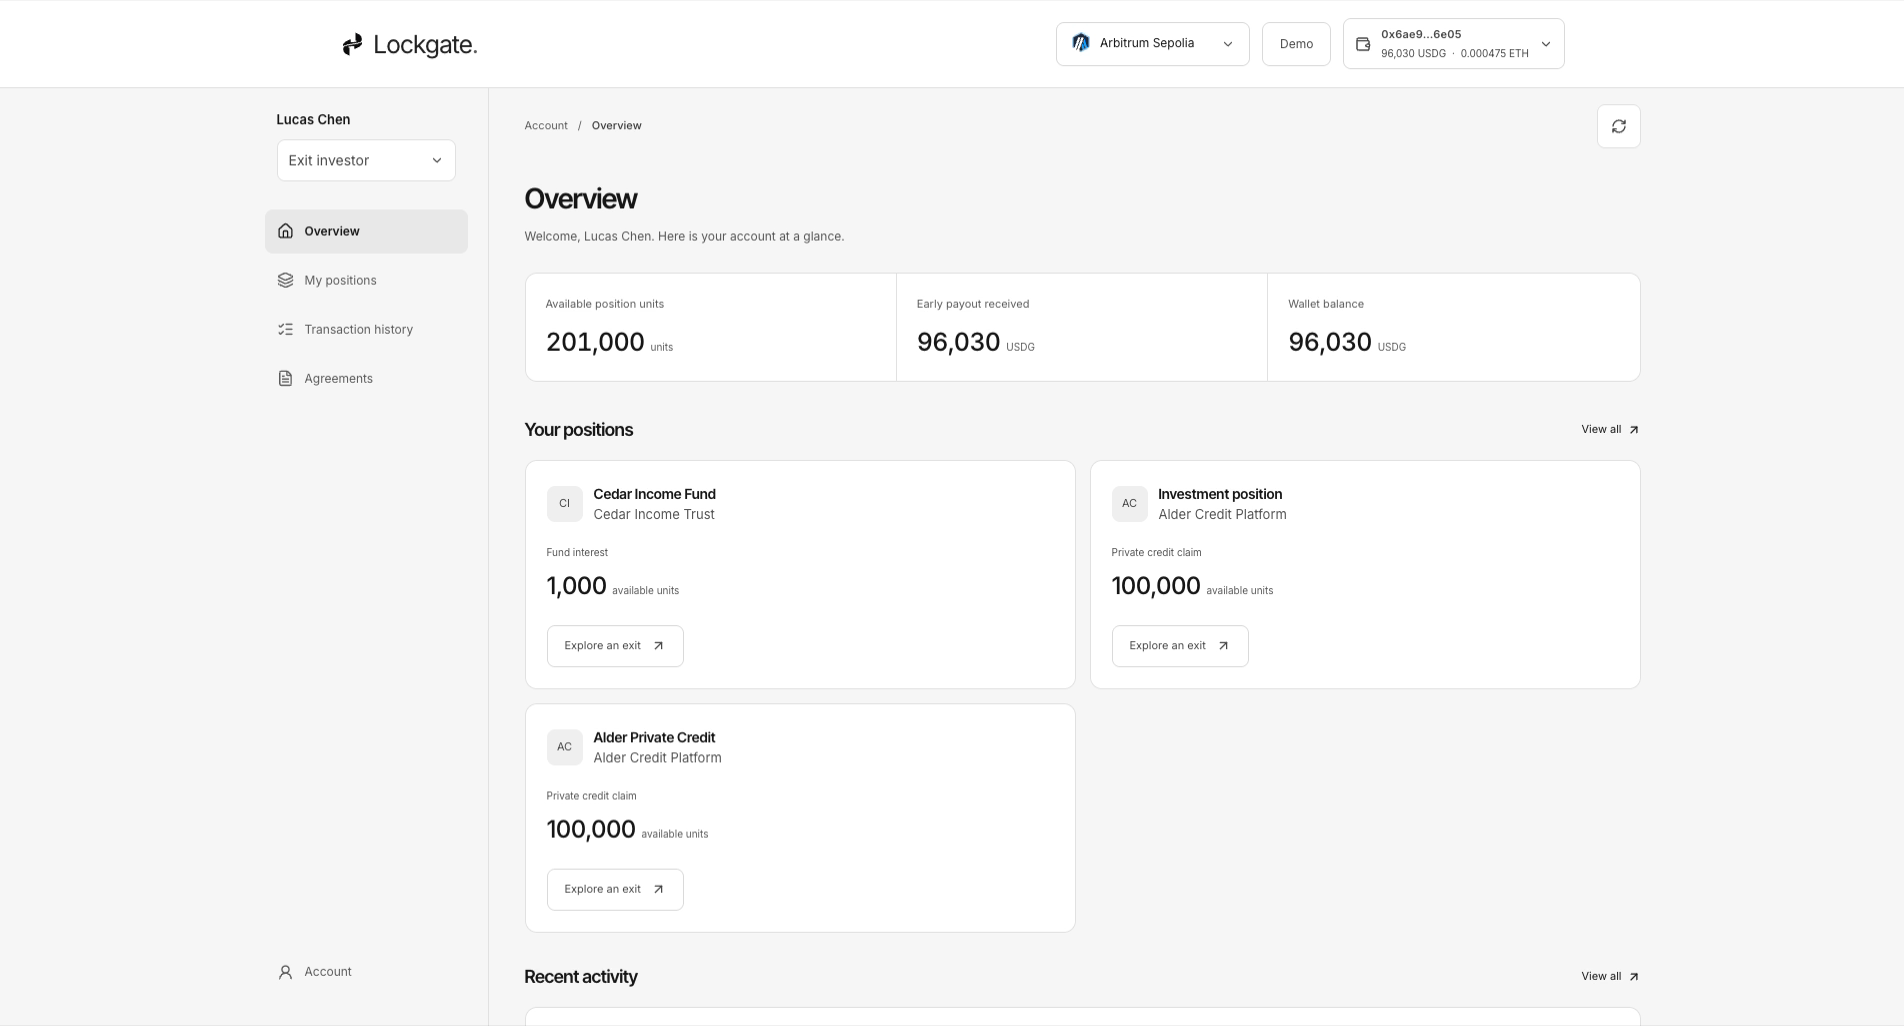Image resolution: width=1904 pixels, height=1026 pixels.
Task: Click the Transaction history list icon
Action: [x=285, y=329]
